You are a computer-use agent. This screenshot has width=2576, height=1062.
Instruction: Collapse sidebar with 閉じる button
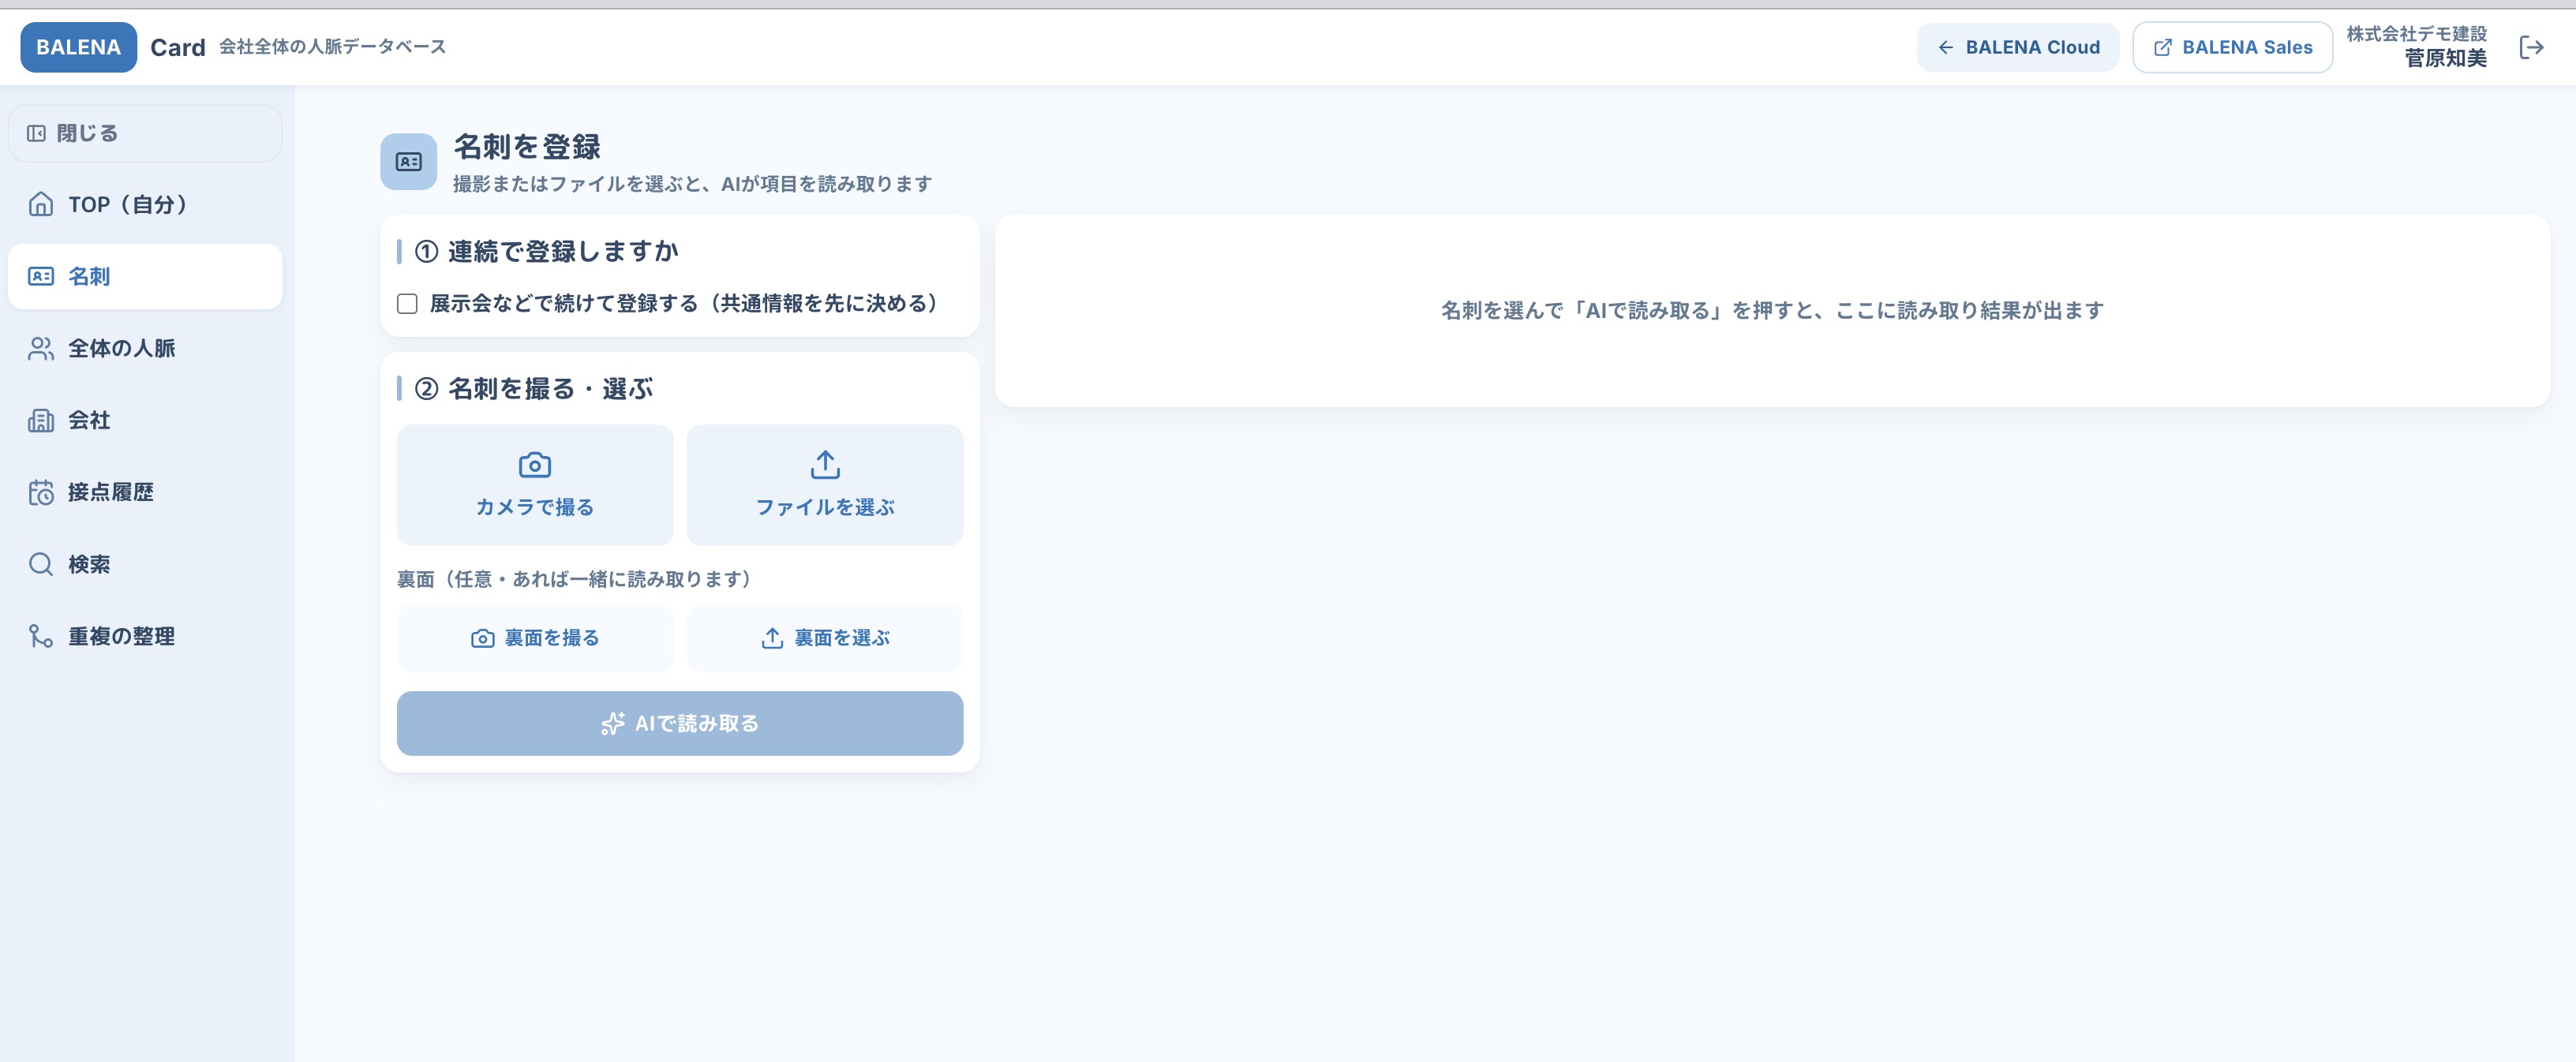click(x=145, y=133)
